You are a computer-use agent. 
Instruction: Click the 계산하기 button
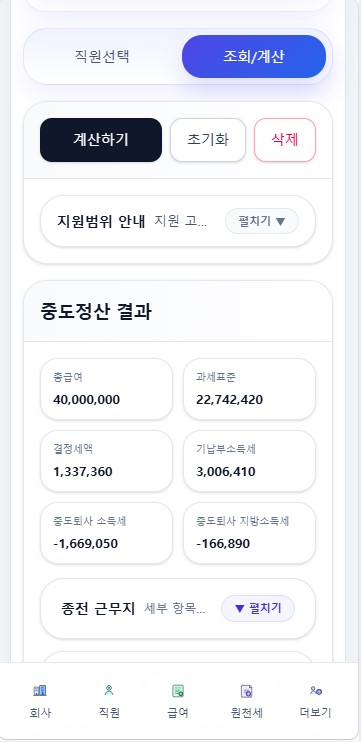click(x=101, y=140)
